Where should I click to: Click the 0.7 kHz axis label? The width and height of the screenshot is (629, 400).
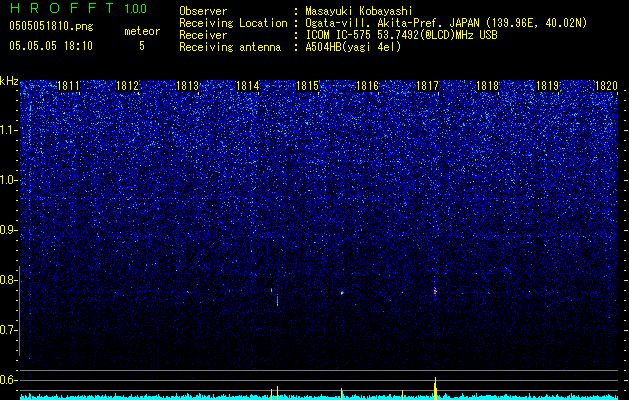[x=9, y=330]
